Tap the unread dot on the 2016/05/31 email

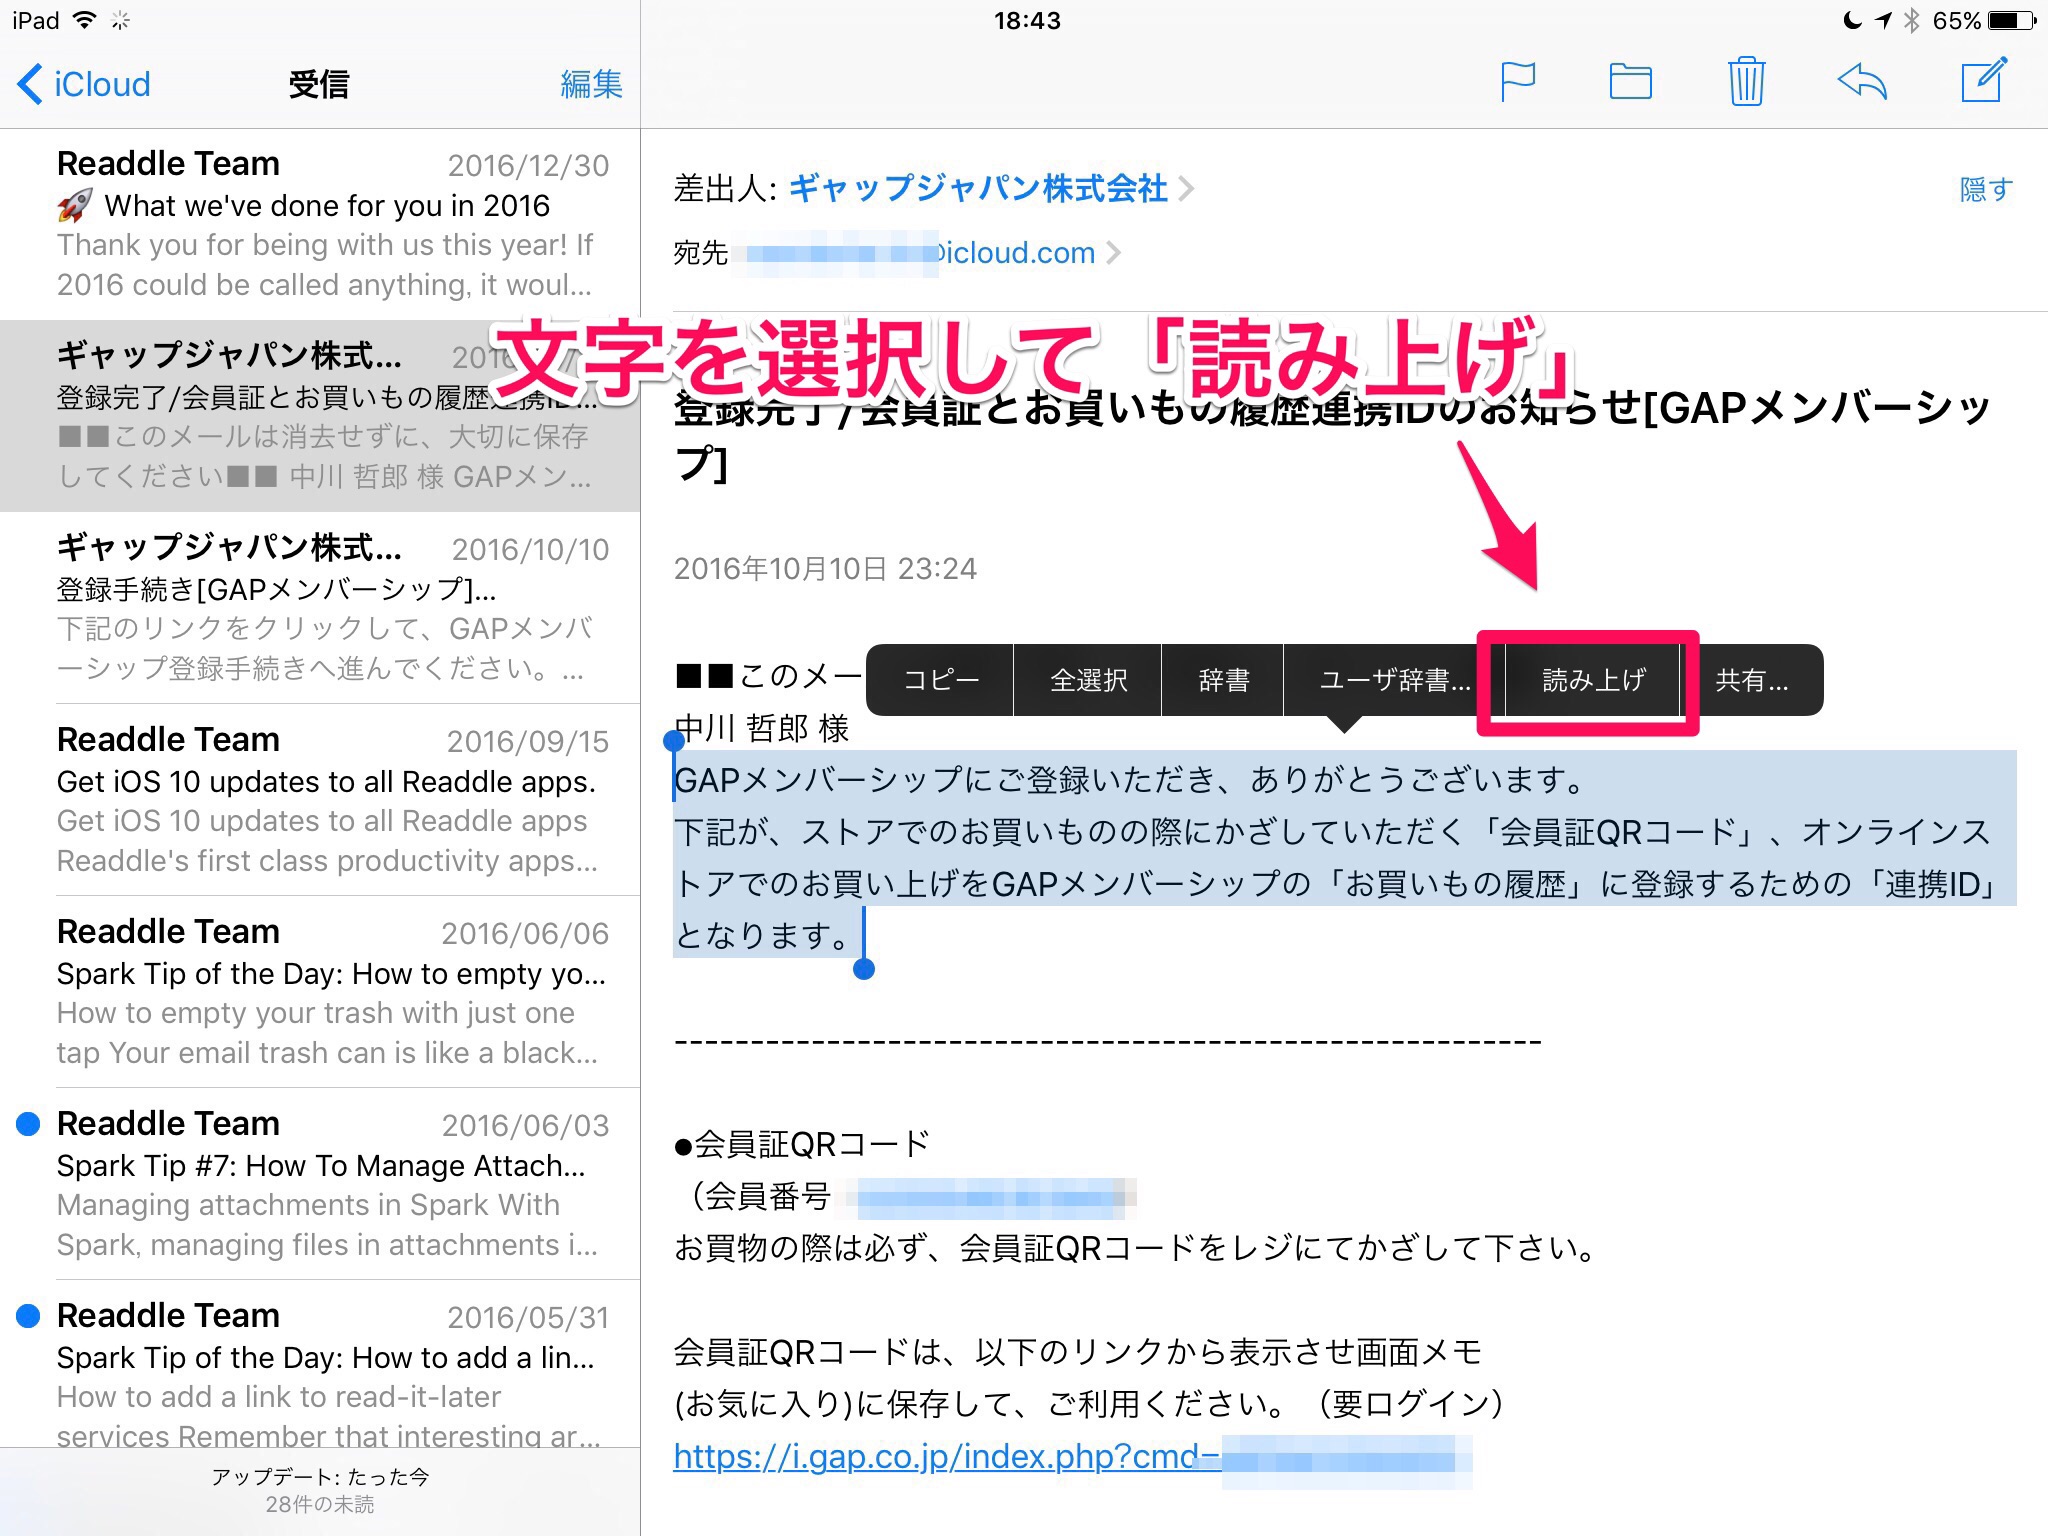coord(29,1316)
